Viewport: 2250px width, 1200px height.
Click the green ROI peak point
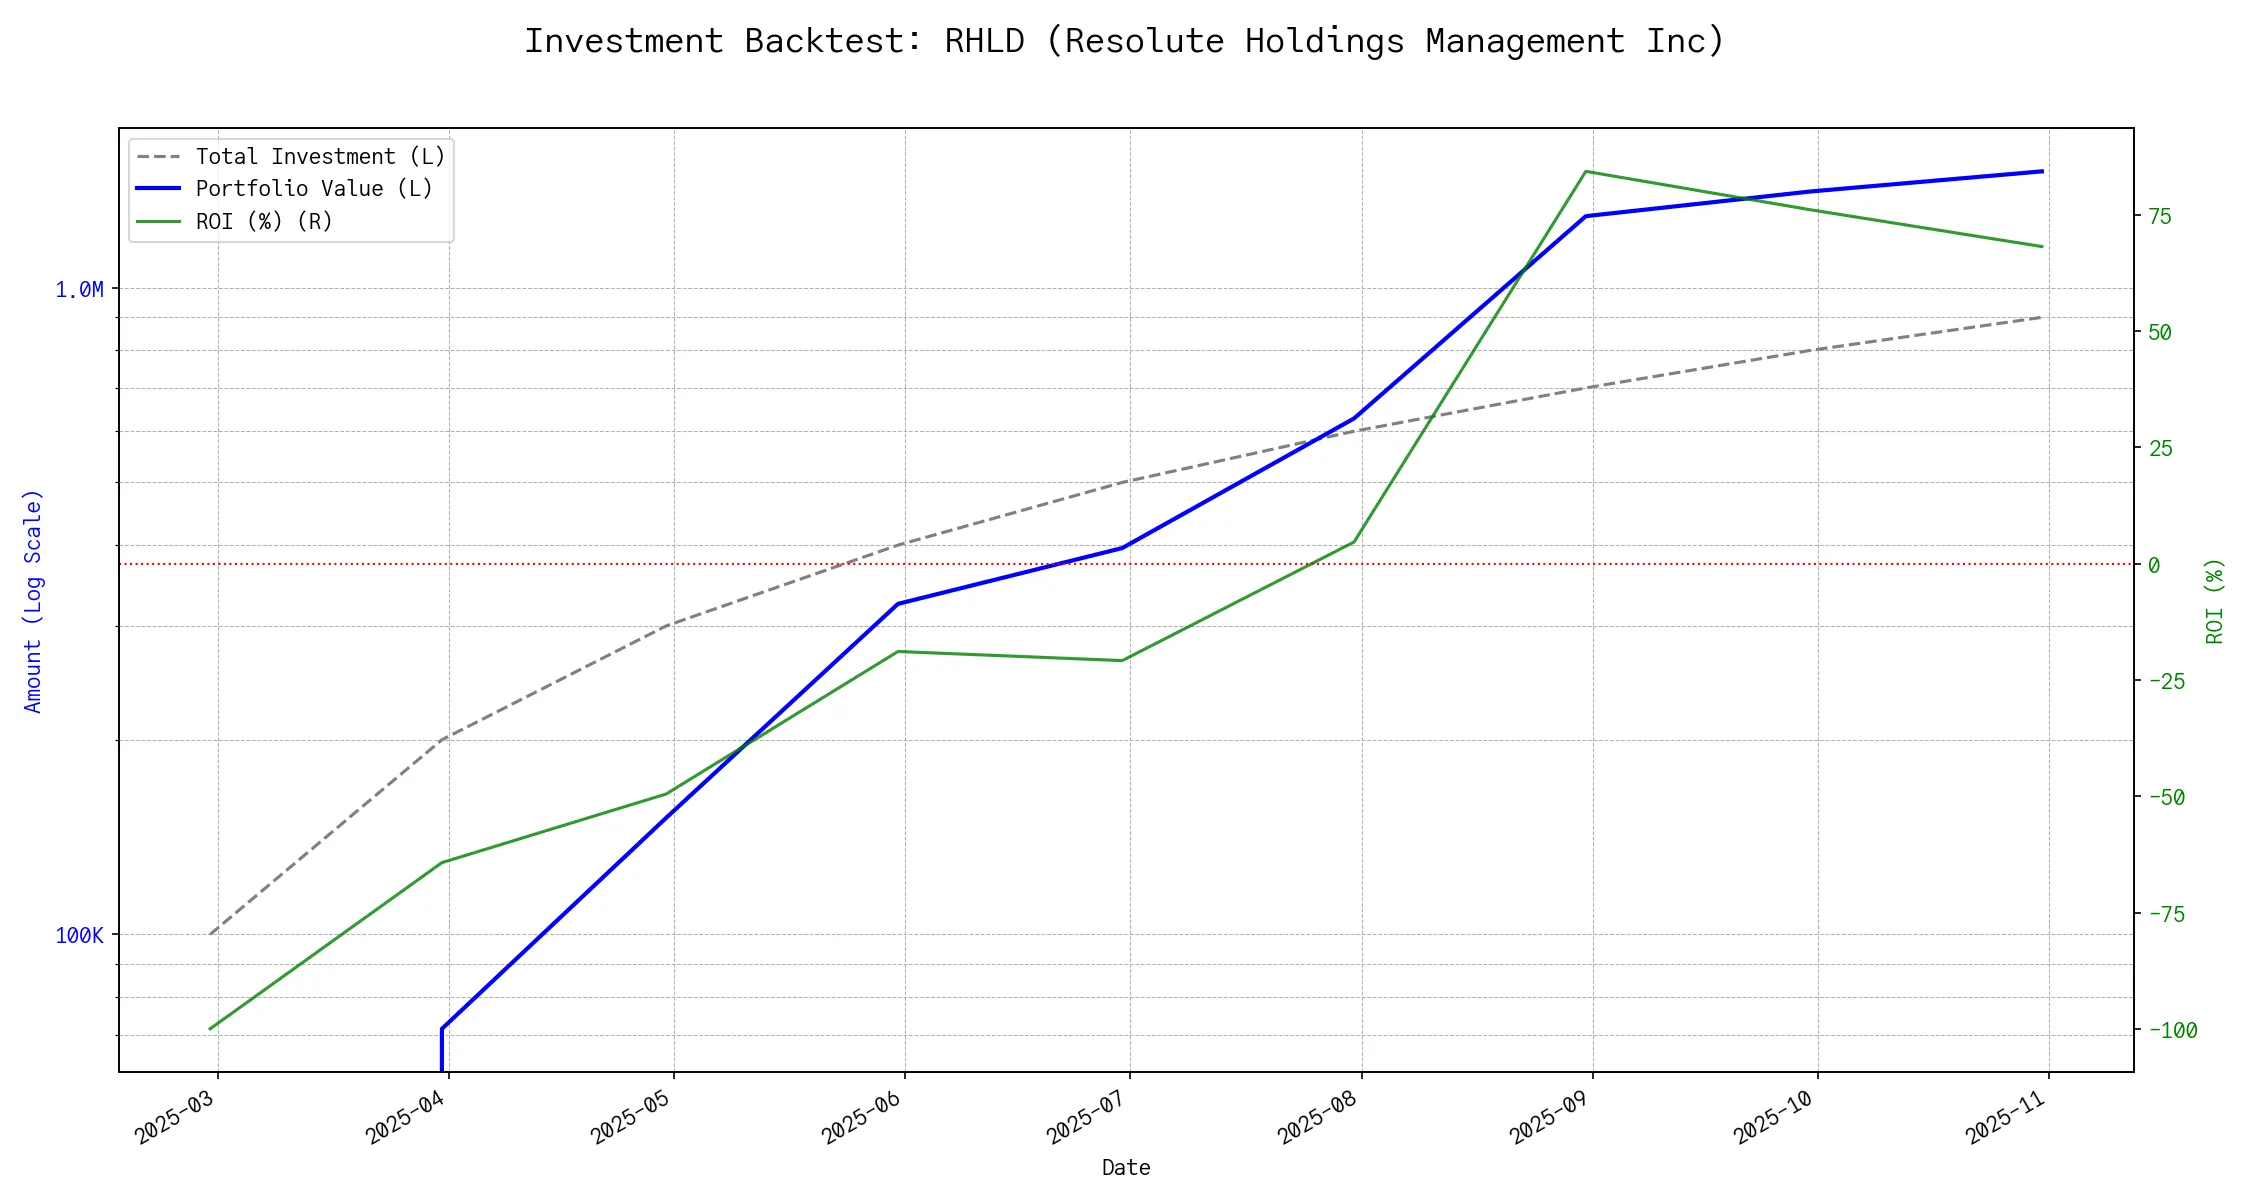pyautogui.click(x=1586, y=172)
